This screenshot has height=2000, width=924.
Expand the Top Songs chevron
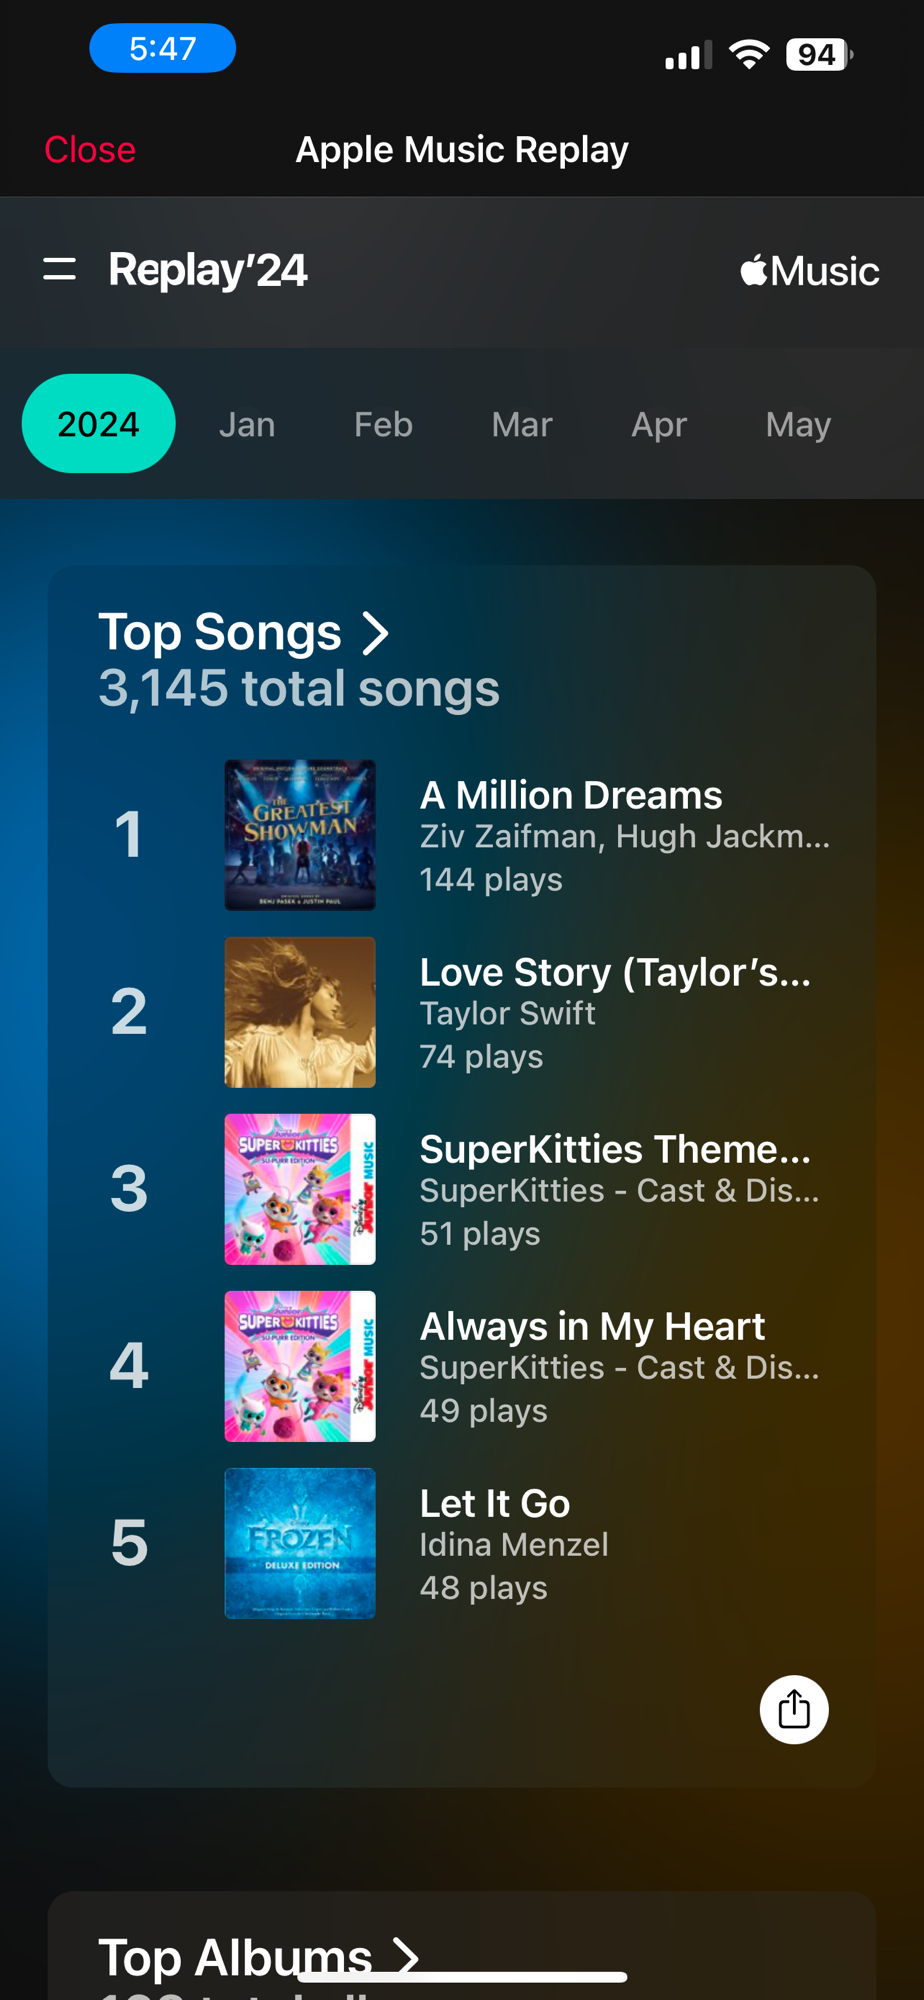(x=376, y=633)
